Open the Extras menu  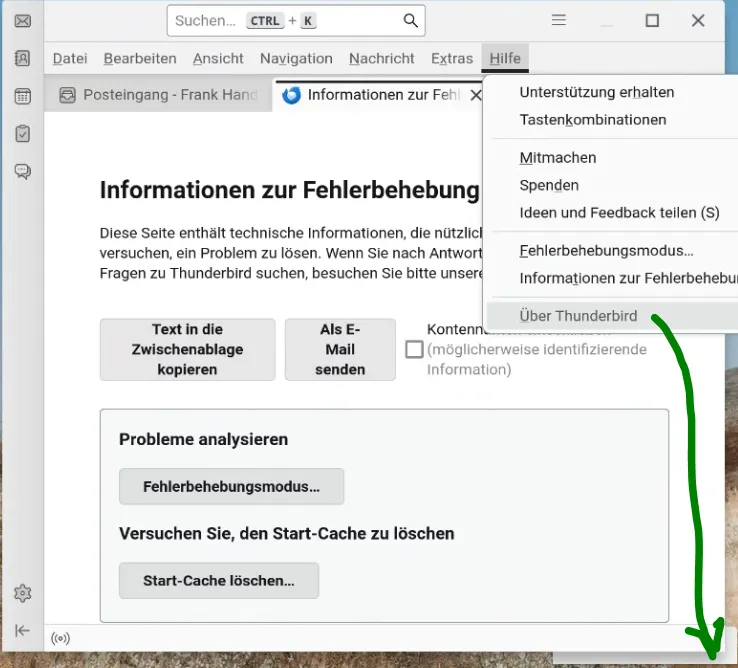coord(452,58)
